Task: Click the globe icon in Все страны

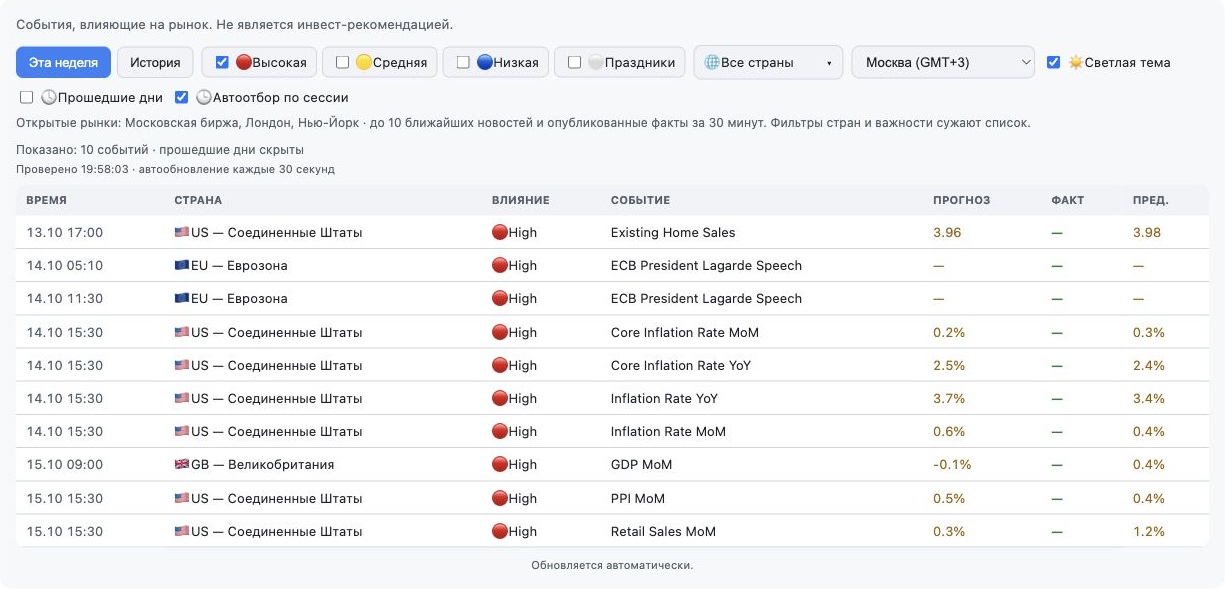Action: pos(712,62)
